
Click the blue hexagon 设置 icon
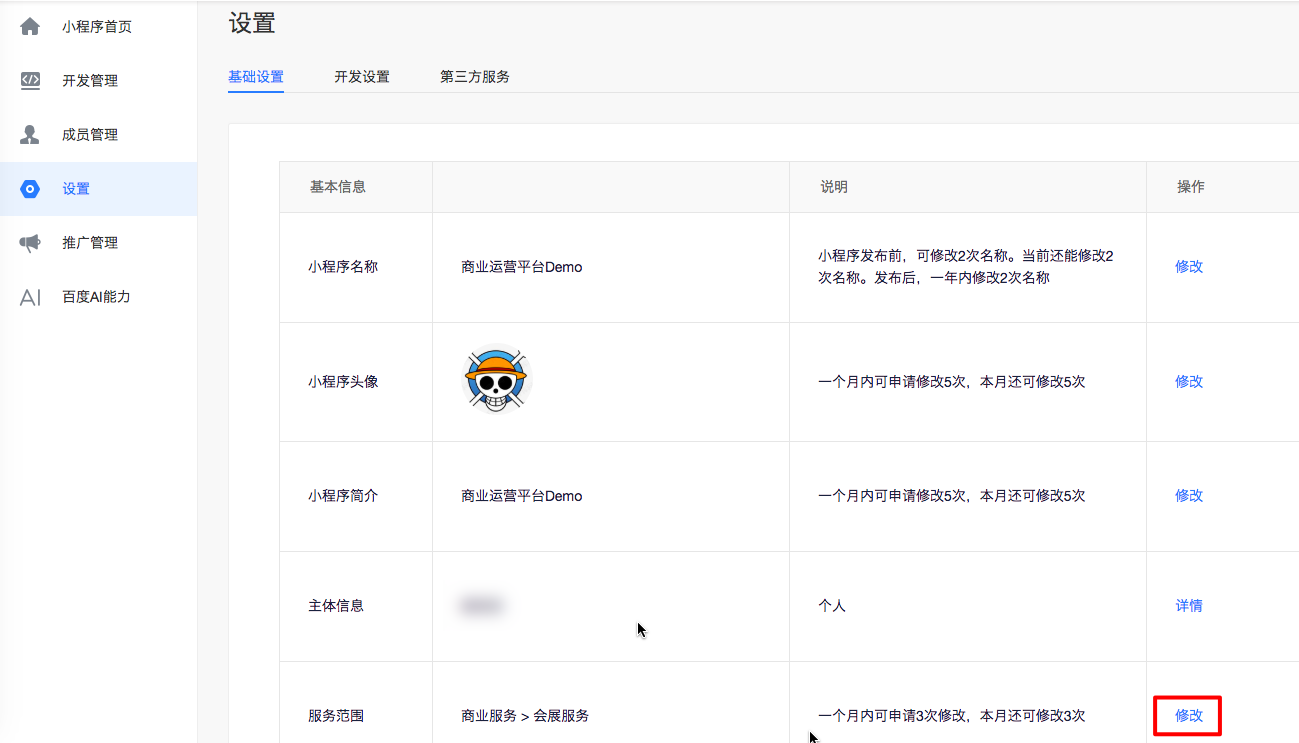pyautogui.click(x=30, y=189)
